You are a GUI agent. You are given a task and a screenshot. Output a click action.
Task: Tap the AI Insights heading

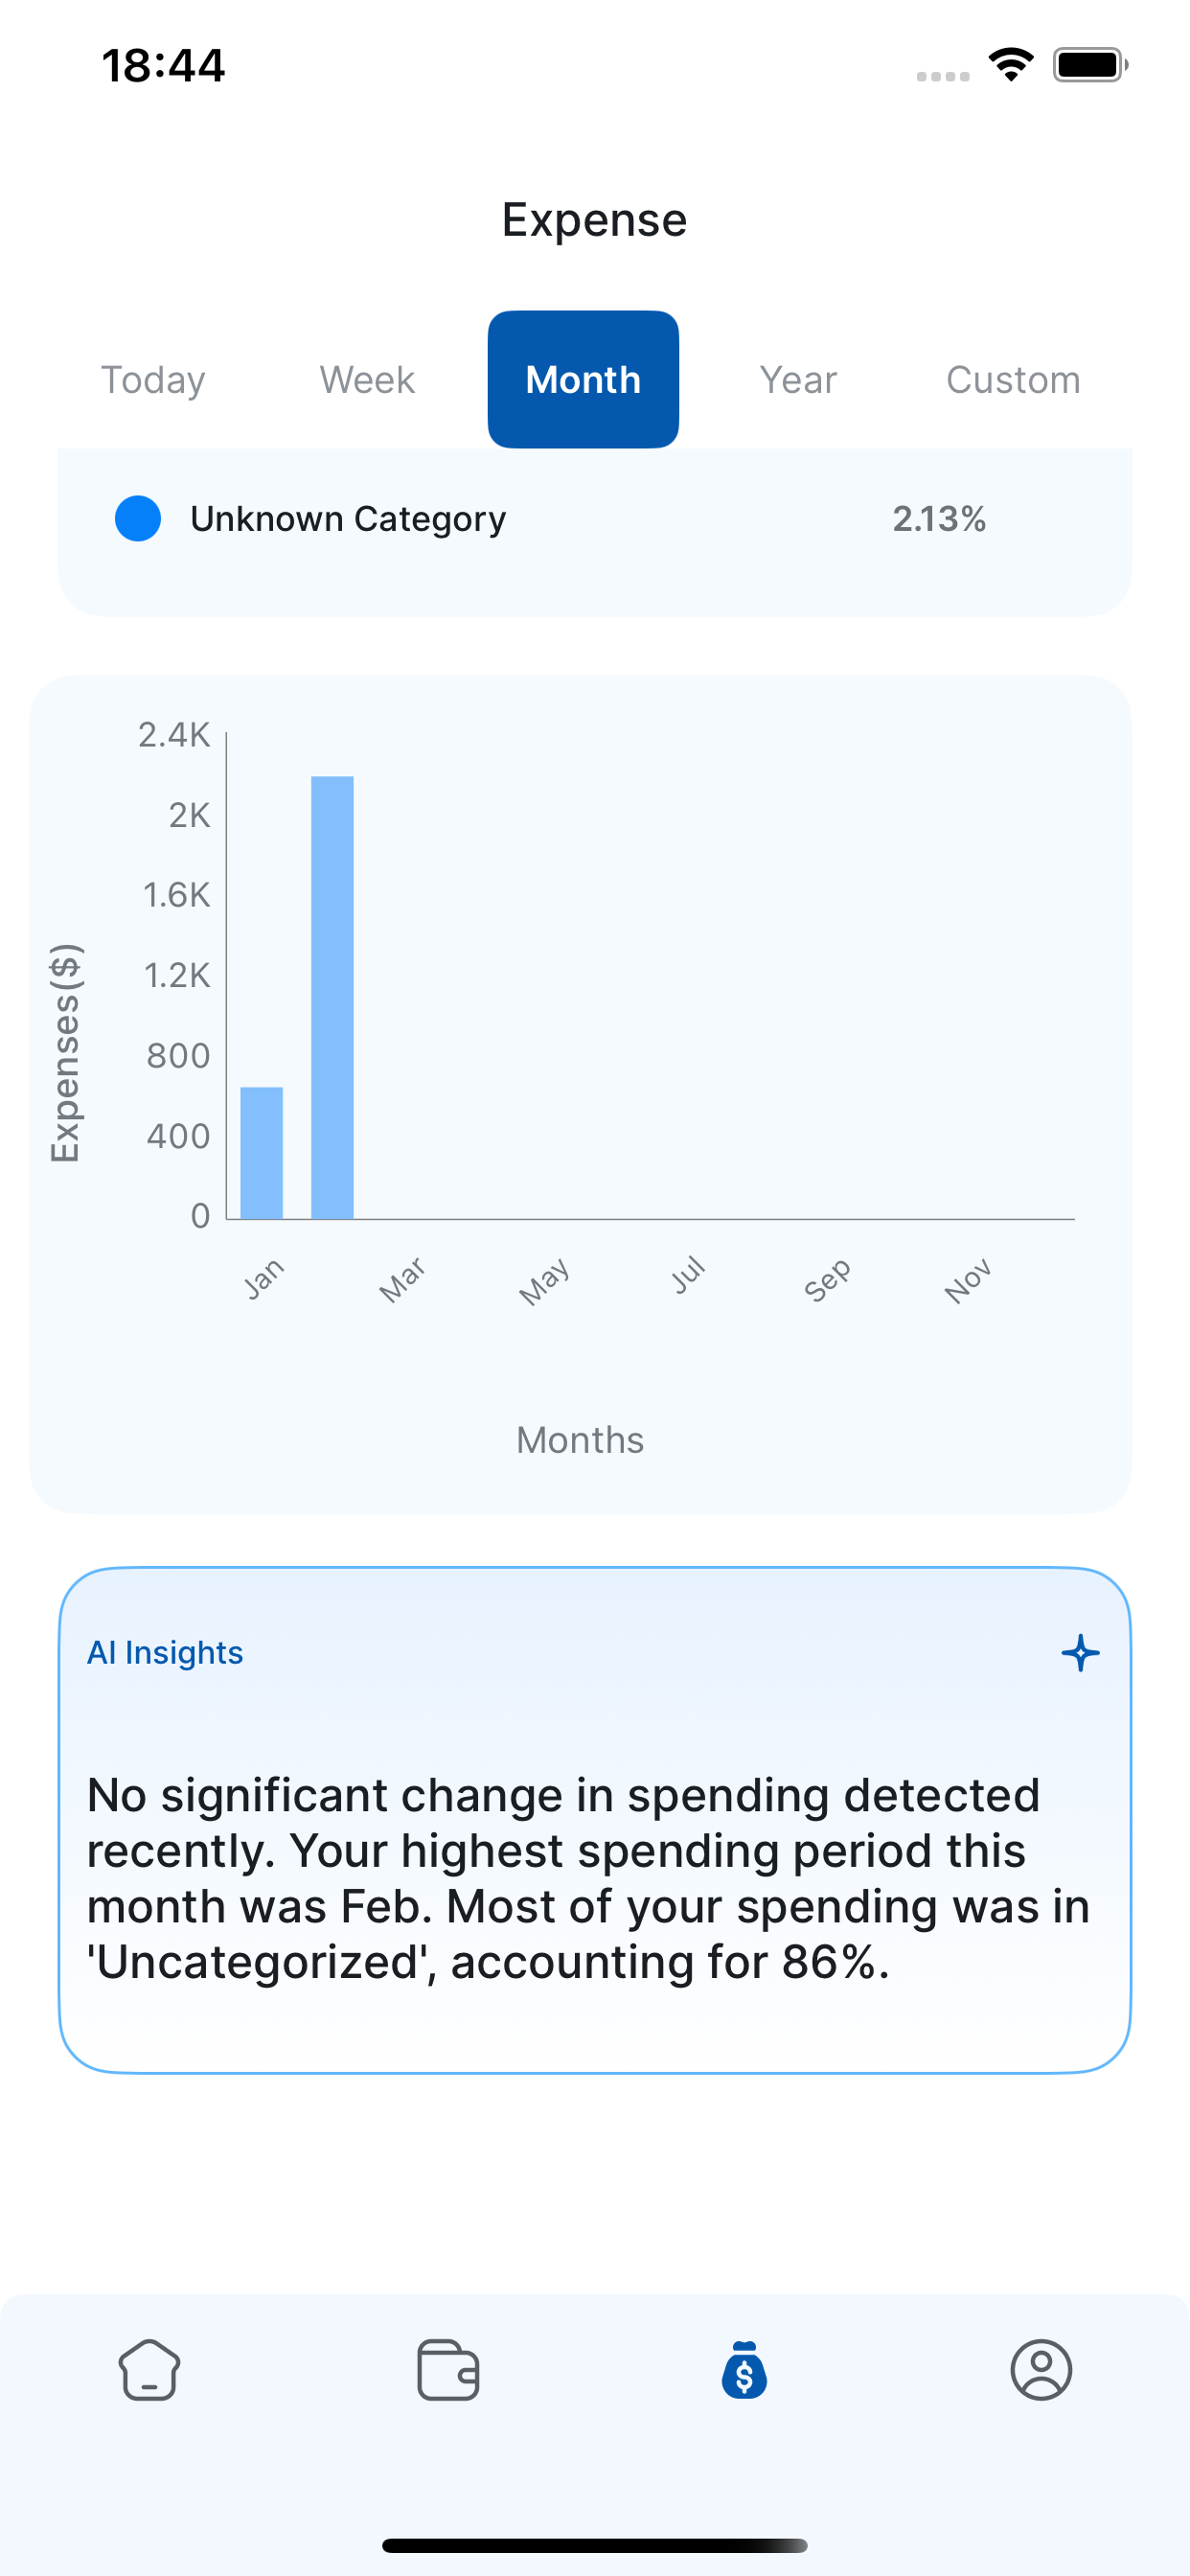[x=165, y=1653]
